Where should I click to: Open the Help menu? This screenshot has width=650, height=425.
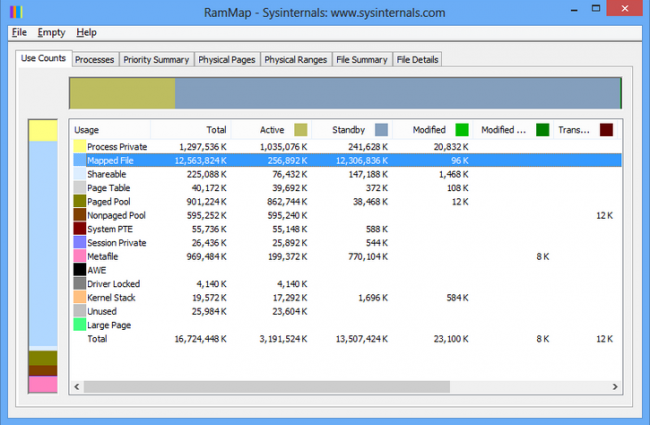pos(86,32)
